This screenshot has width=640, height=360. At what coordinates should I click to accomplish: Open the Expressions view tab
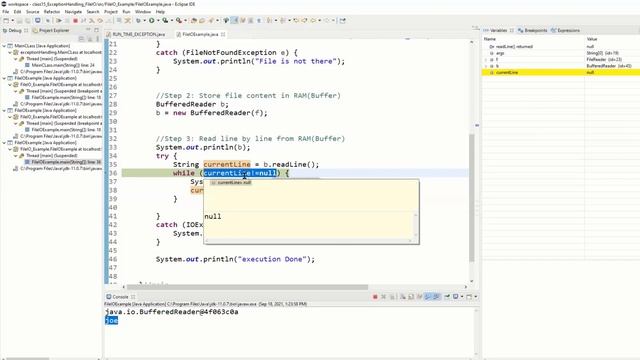565,30
